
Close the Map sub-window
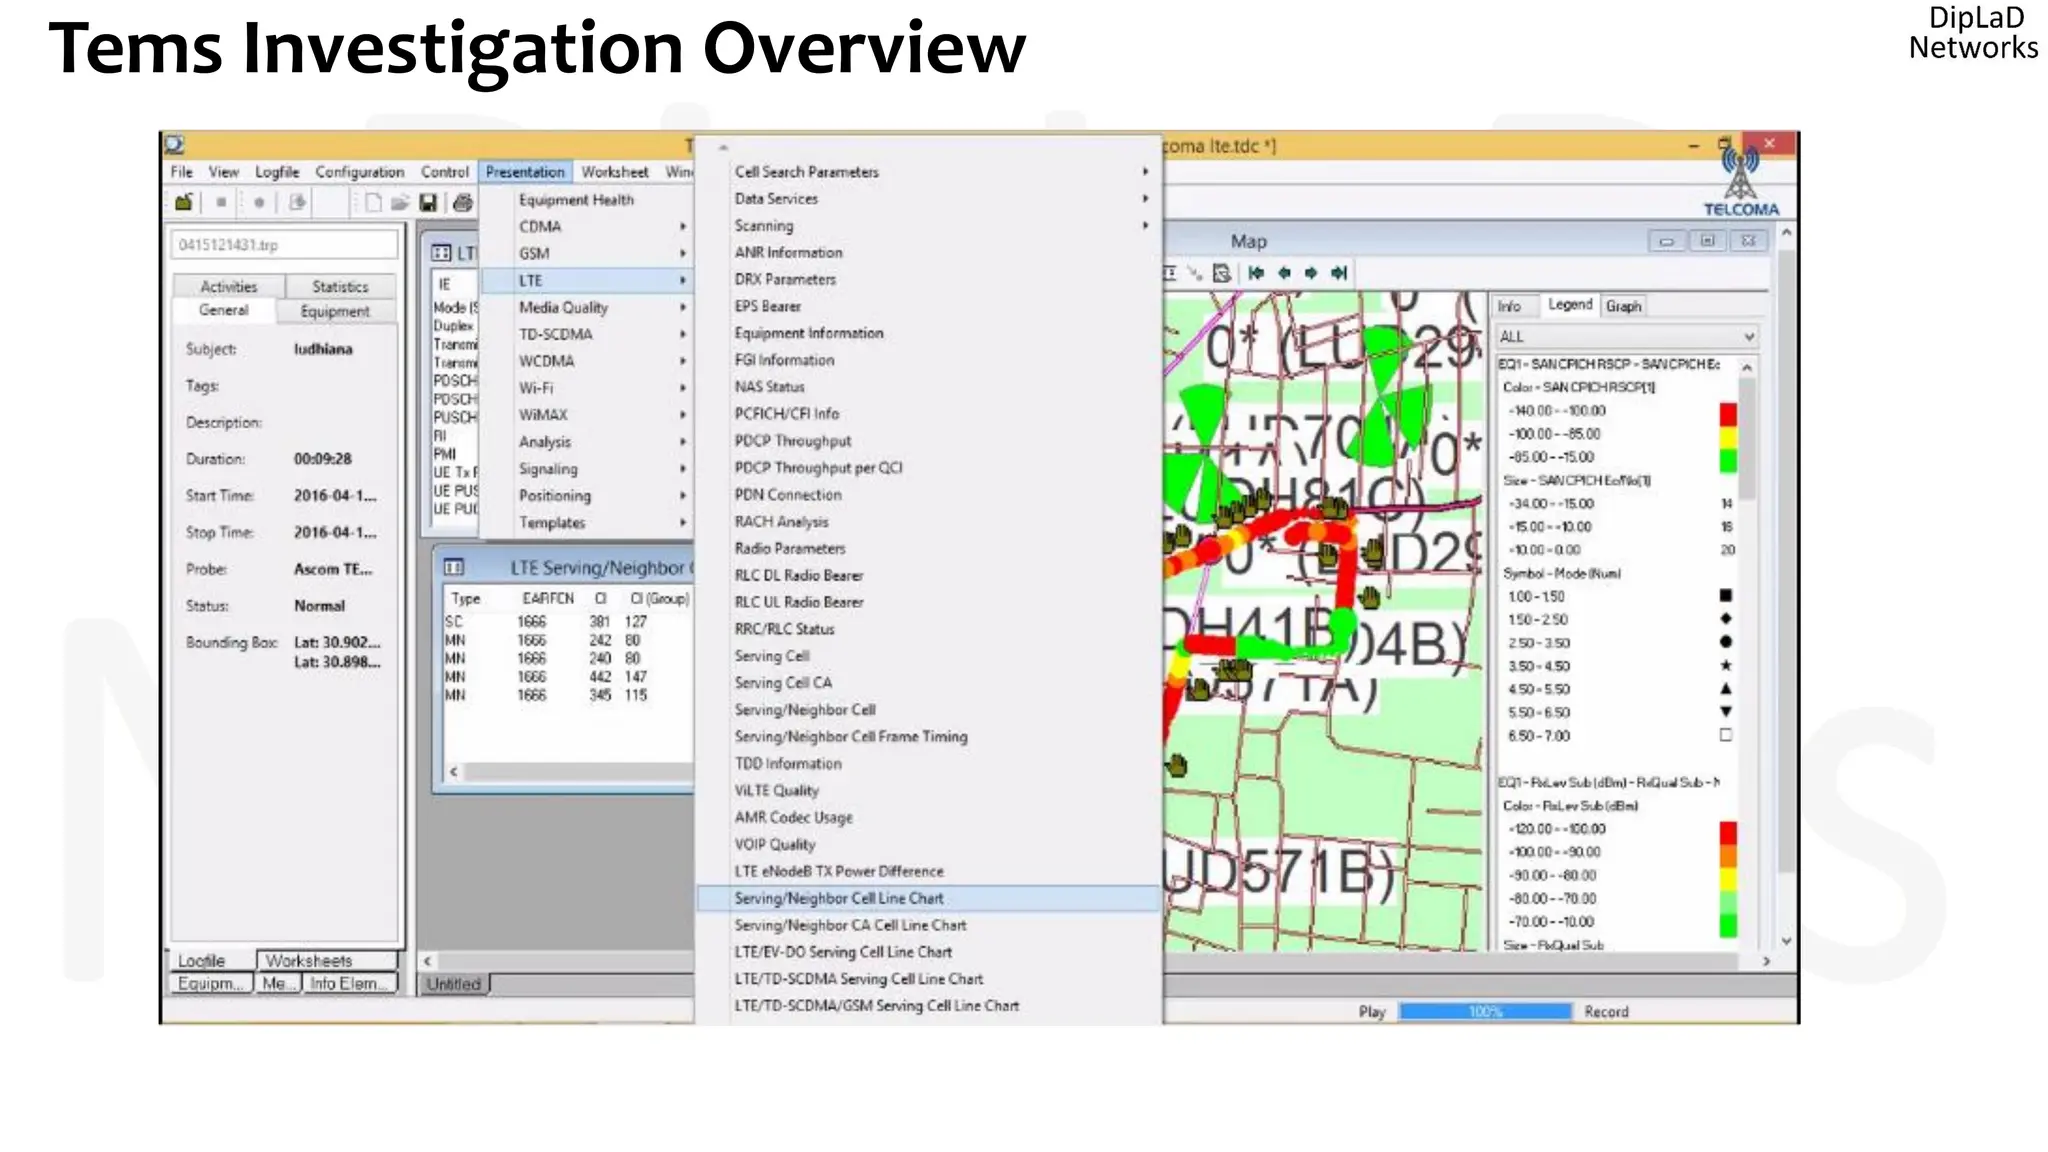pyautogui.click(x=1748, y=241)
